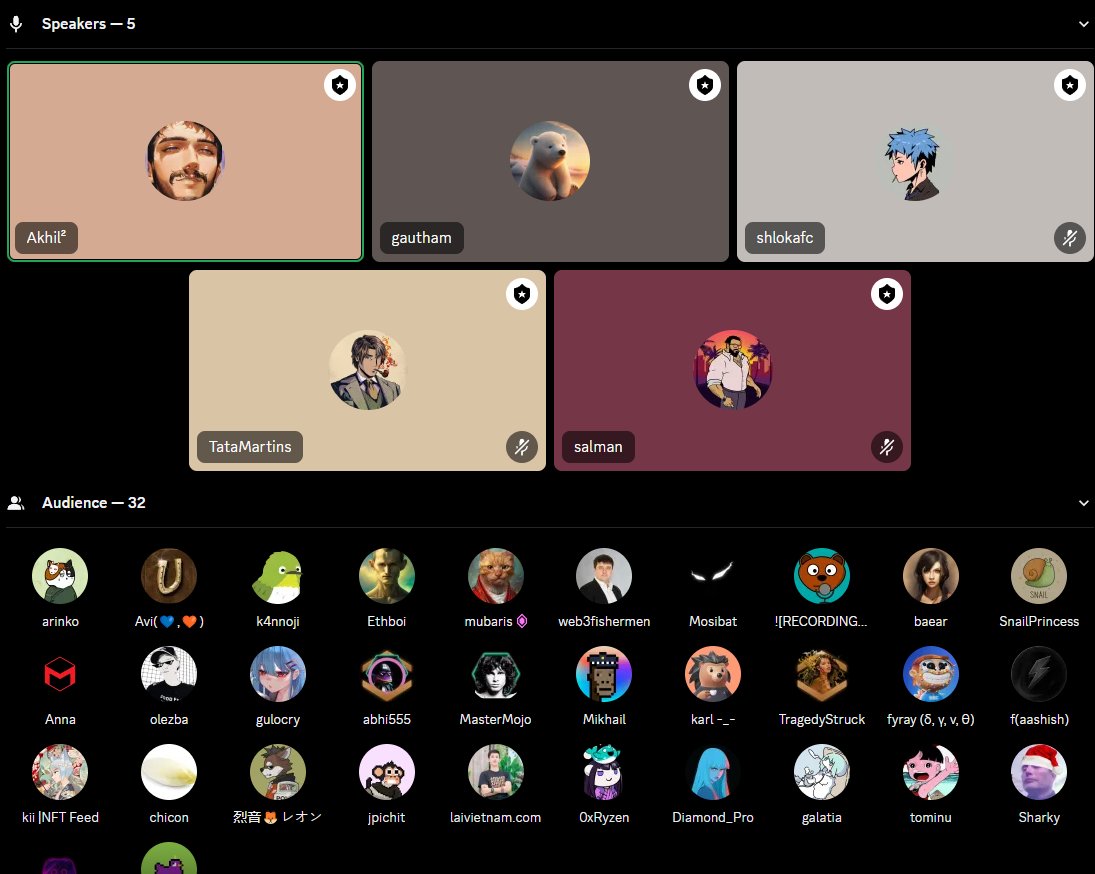Image resolution: width=1095 pixels, height=874 pixels.
Task: Click the muted microphone icon on shlokafc's tile
Action: click(x=1070, y=238)
